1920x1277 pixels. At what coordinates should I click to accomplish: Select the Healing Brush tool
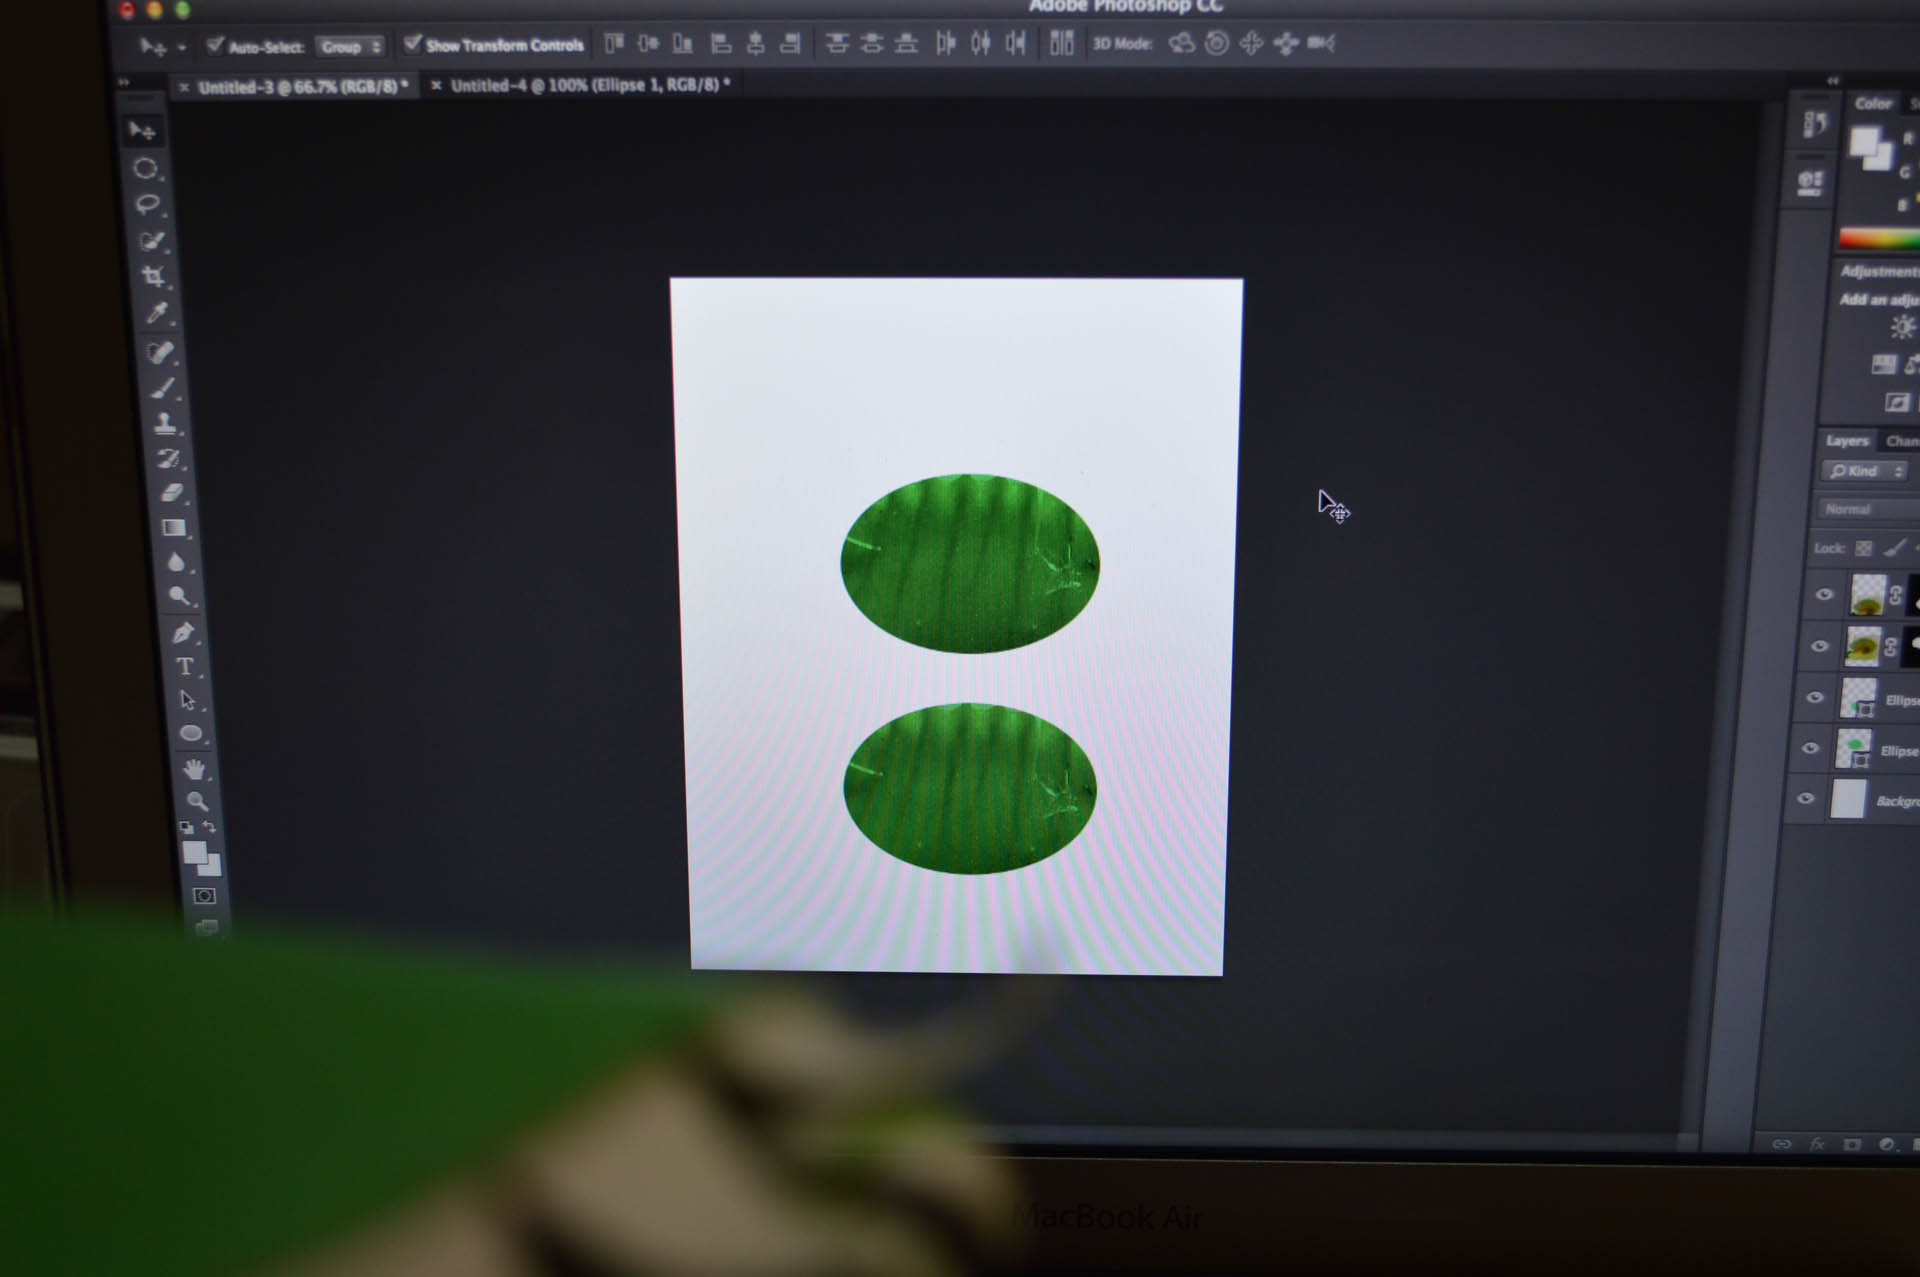click(x=160, y=351)
